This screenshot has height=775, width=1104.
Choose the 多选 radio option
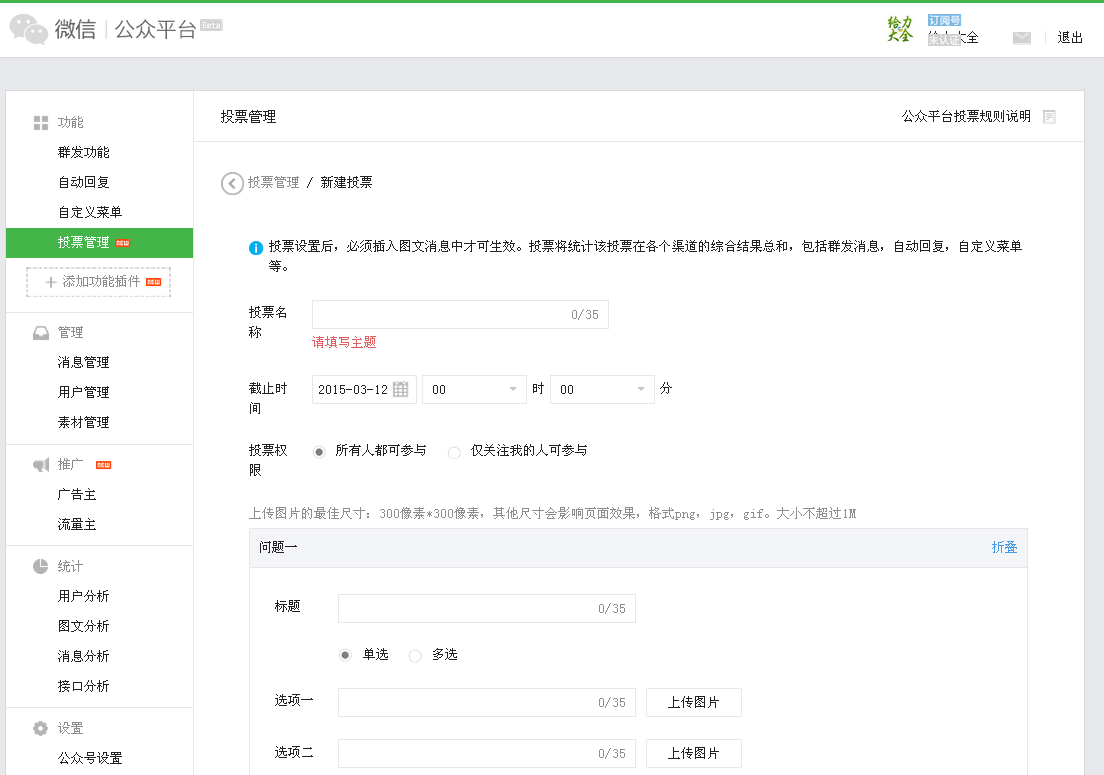coord(415,656)
